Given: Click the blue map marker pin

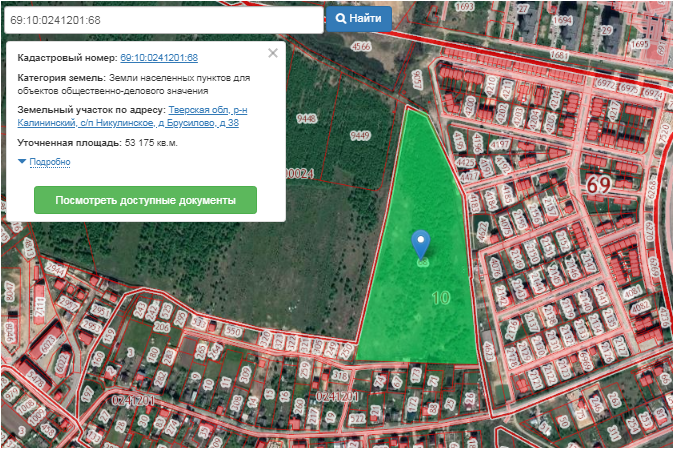Looking at the screenshot, I should point(421,242).
